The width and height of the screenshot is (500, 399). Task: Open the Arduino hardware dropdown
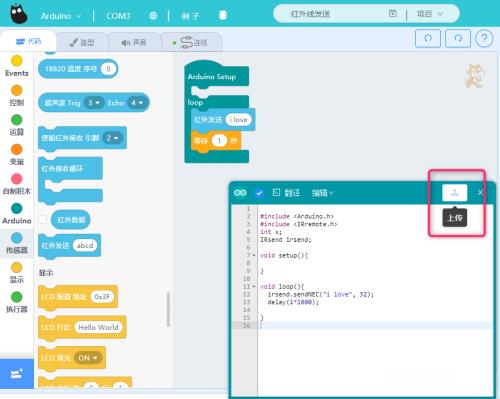coord(61,16)
